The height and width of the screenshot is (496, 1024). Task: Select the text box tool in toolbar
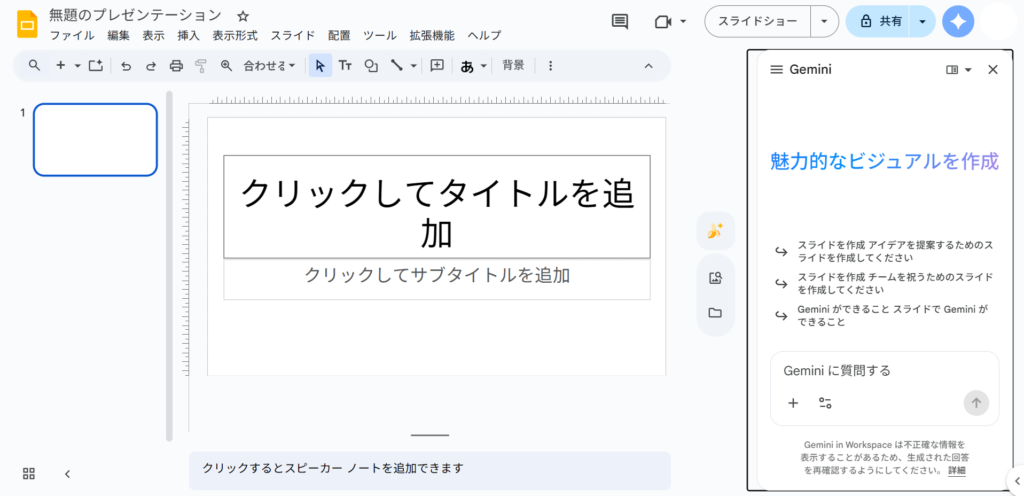345,66
